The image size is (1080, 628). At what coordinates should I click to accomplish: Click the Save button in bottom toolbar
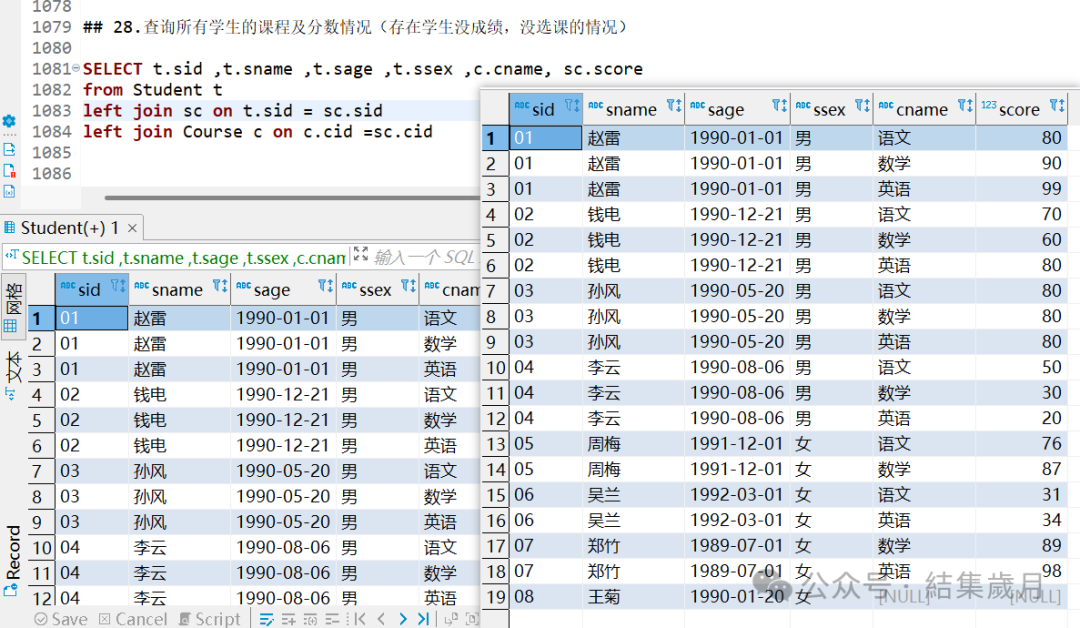coord(61,619)
